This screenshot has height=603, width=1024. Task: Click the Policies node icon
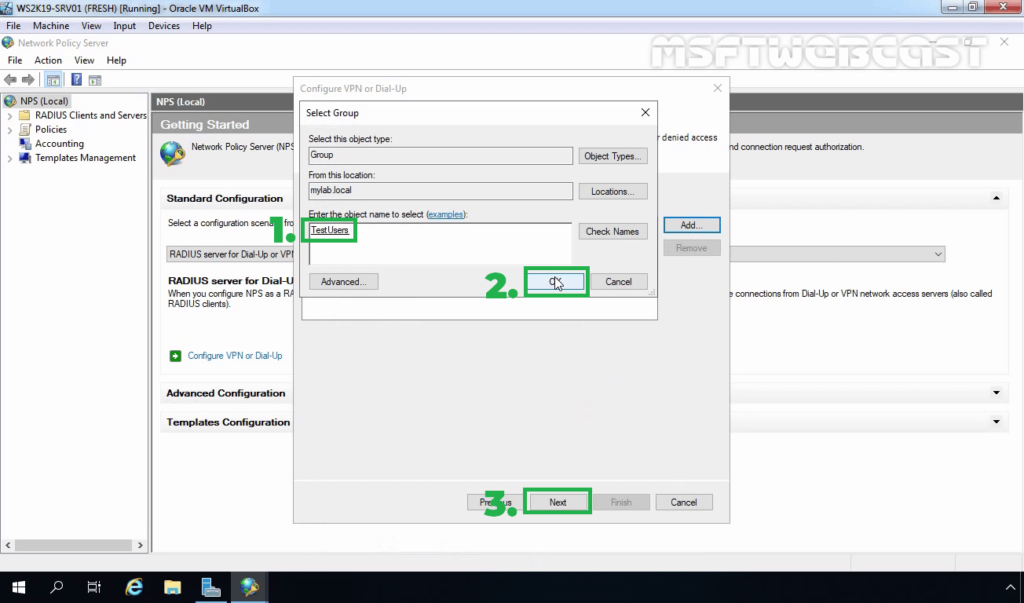(x=25, y=129)
